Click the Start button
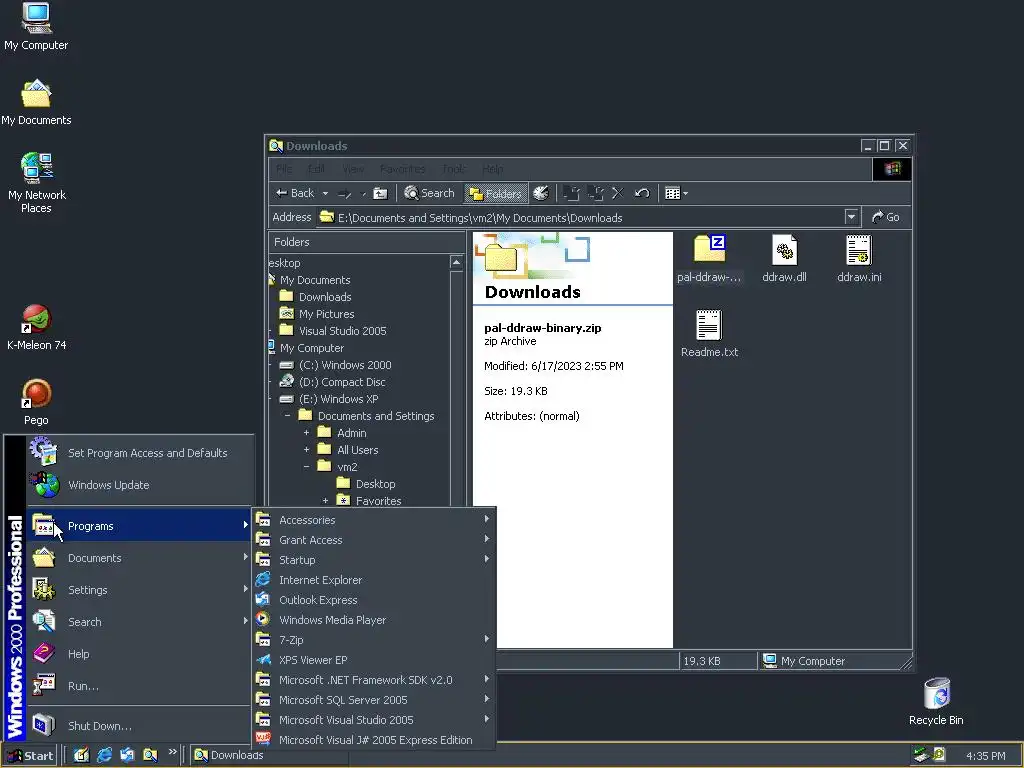 pos(30,756)
